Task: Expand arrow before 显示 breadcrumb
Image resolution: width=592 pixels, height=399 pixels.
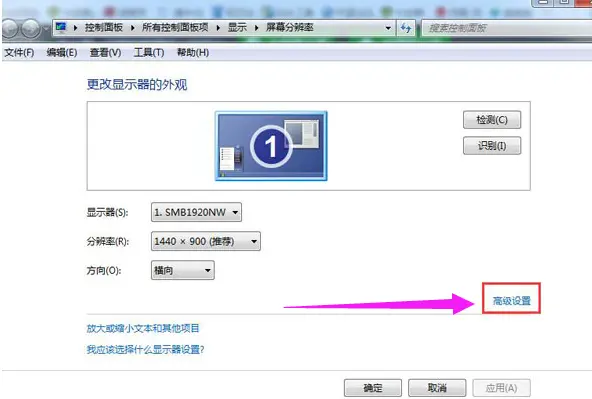Action: 218,28
